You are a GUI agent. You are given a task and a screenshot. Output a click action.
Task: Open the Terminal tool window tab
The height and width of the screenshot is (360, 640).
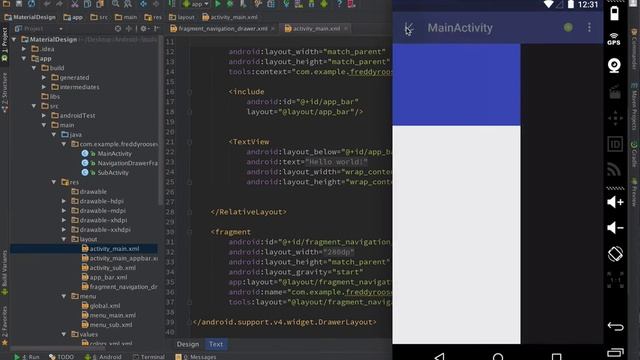tap(149, 357)
